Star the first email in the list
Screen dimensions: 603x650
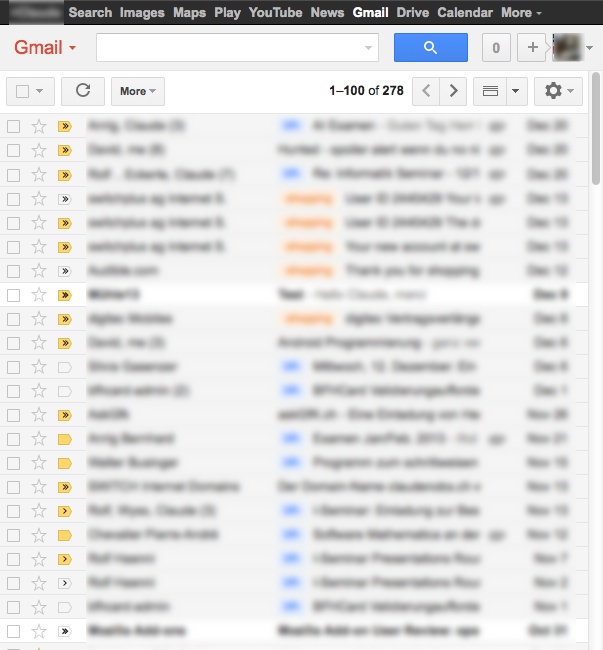tap(39, 126)
